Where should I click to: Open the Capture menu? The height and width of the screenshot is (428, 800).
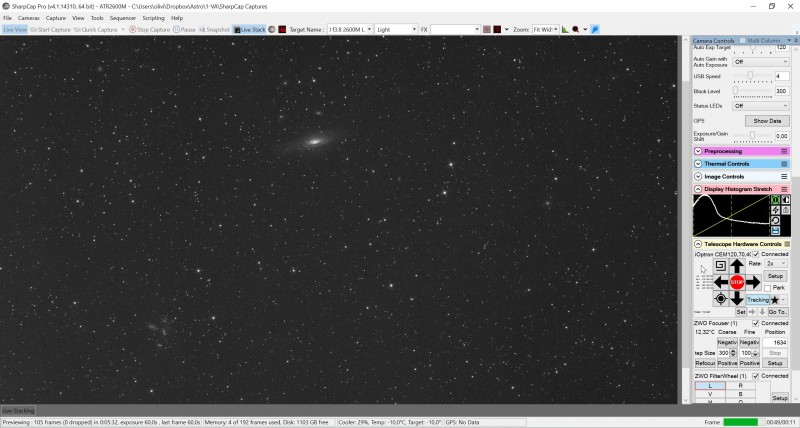[x=56, y=18]
